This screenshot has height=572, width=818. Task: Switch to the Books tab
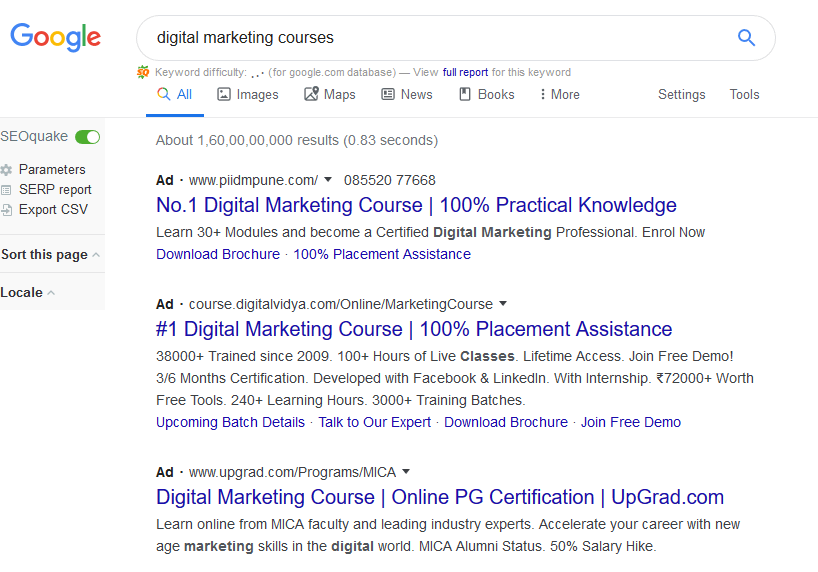(x=487, y=94)
